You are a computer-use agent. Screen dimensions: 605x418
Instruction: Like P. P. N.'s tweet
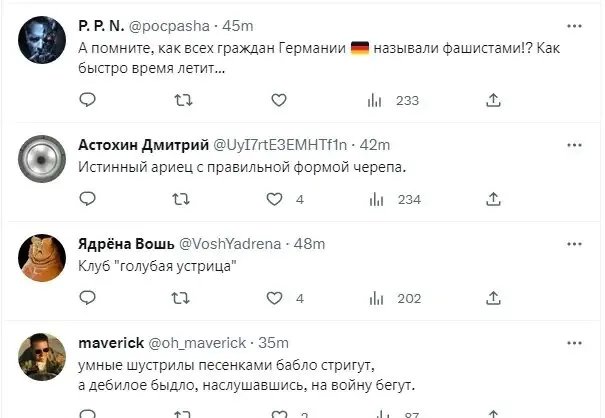coord(277,100)
